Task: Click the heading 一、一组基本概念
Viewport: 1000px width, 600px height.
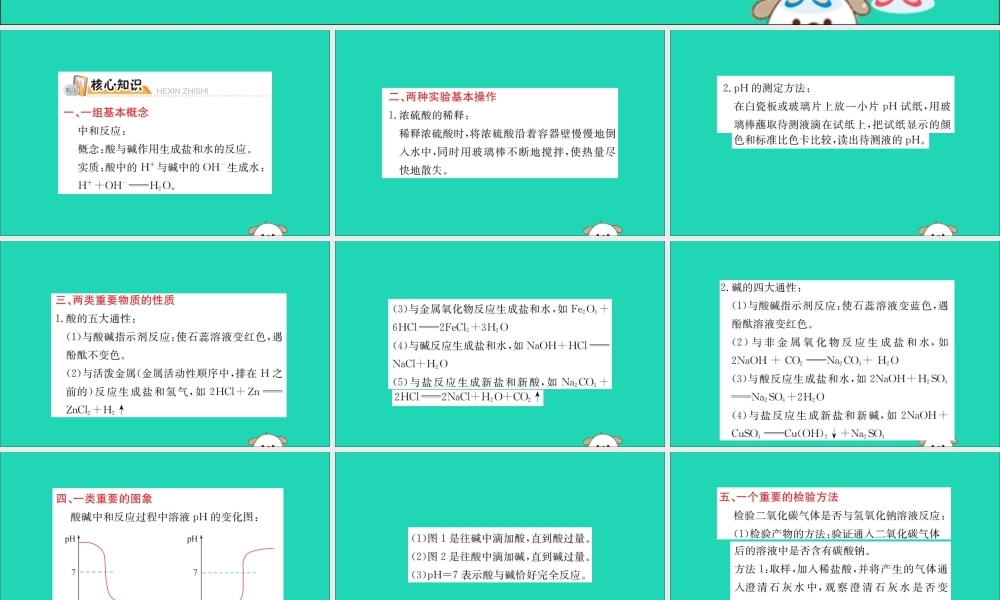Action: point(106,112)
